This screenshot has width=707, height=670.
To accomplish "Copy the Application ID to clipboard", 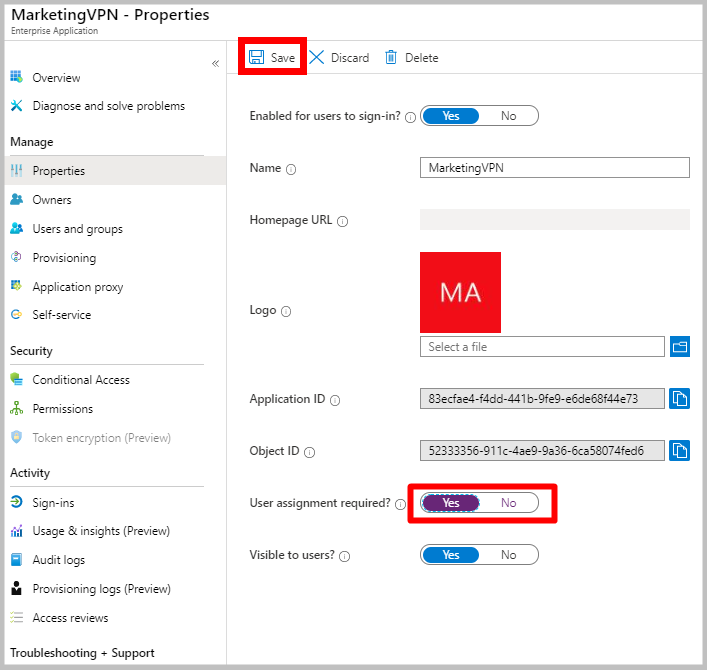I will [x=679, y=399].
